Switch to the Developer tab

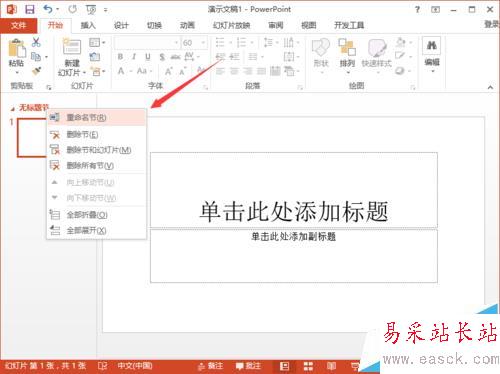point(349,25)
